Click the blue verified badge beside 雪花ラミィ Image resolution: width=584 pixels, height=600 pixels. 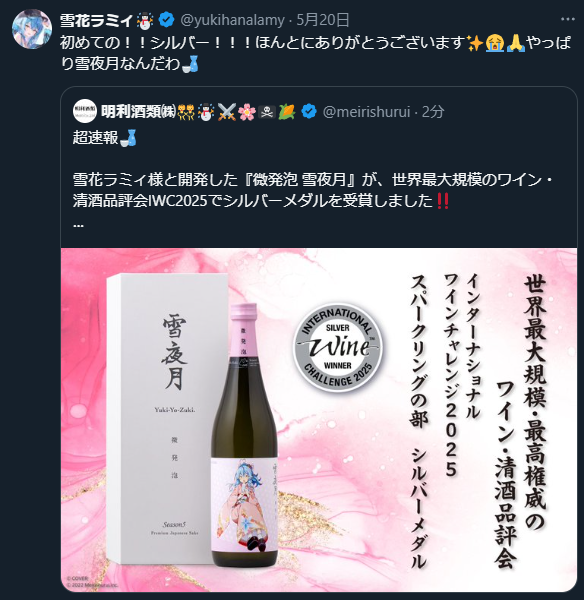[x=166, y=20]
